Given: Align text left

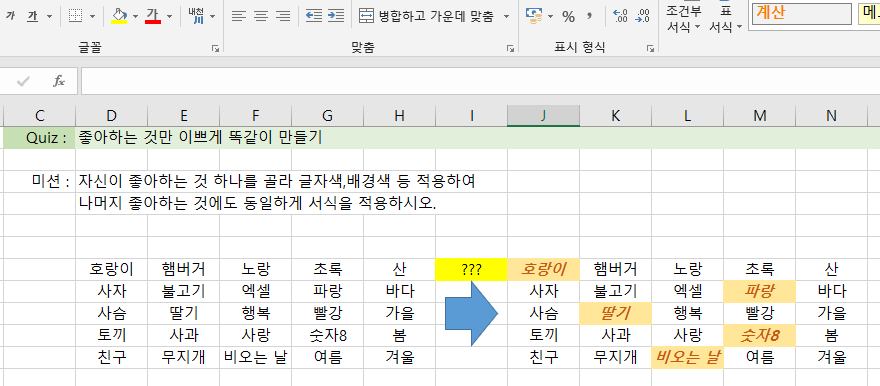Looking at the screenshot, I should tap(239, 16).
